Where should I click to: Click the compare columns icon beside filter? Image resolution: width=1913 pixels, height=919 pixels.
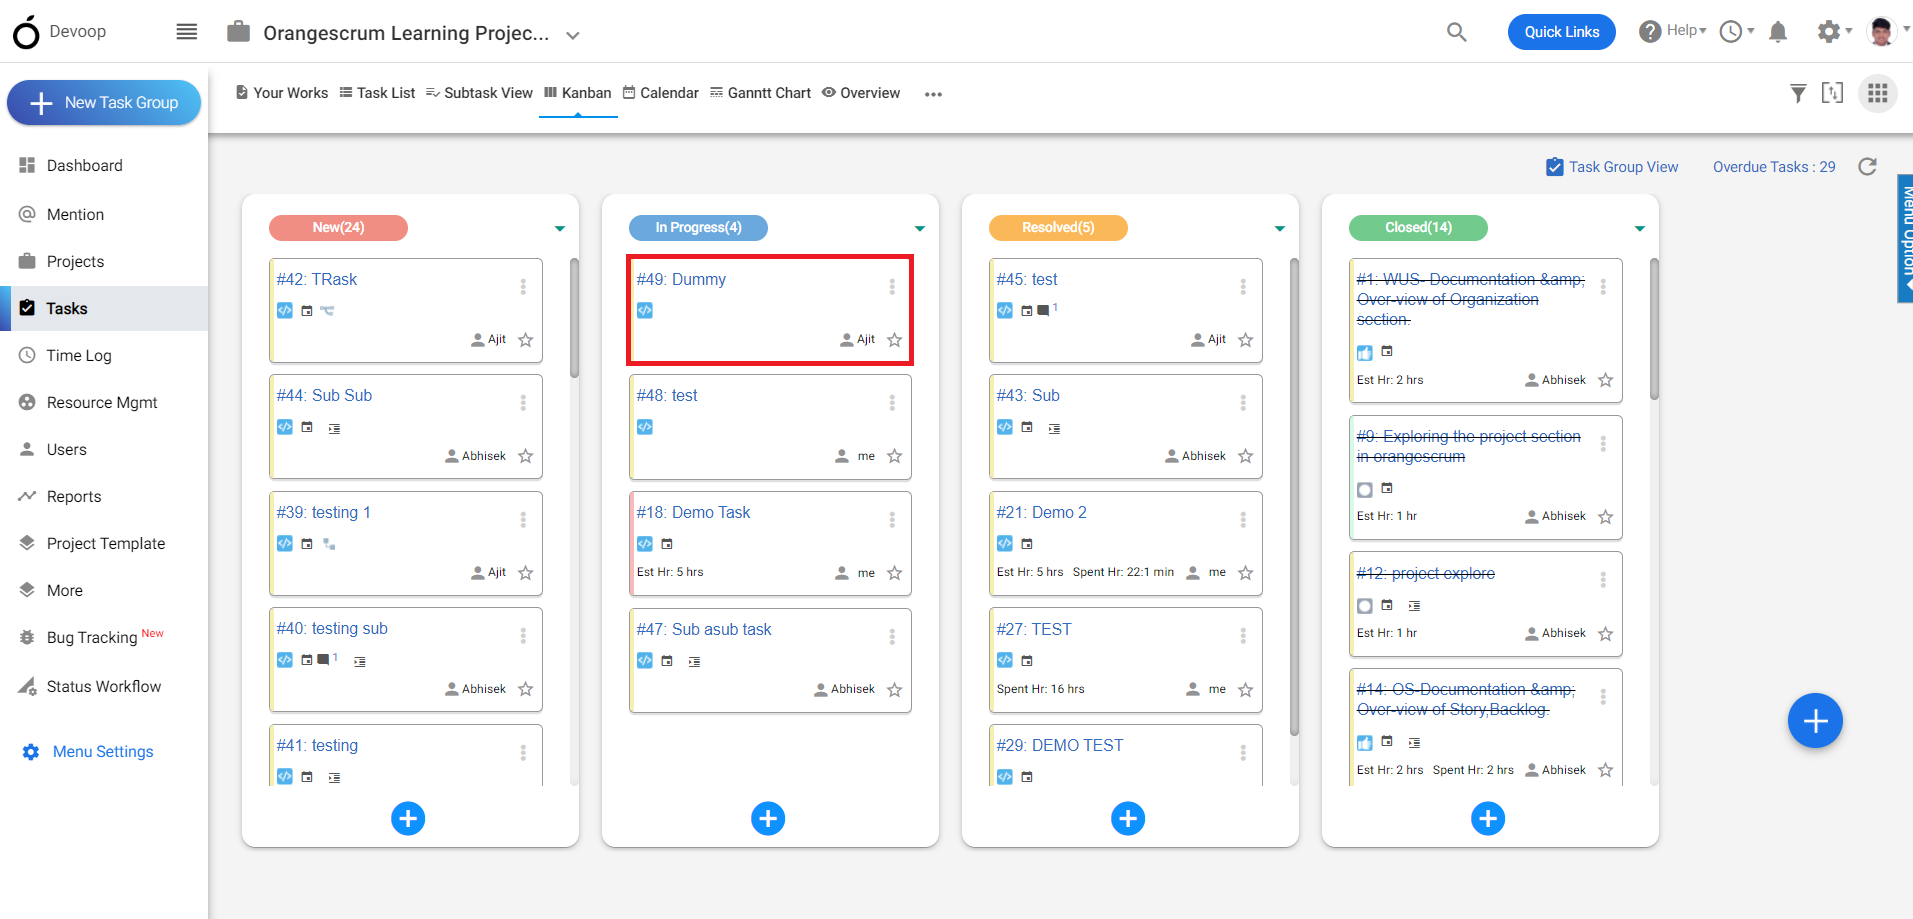click(1832, 93)
